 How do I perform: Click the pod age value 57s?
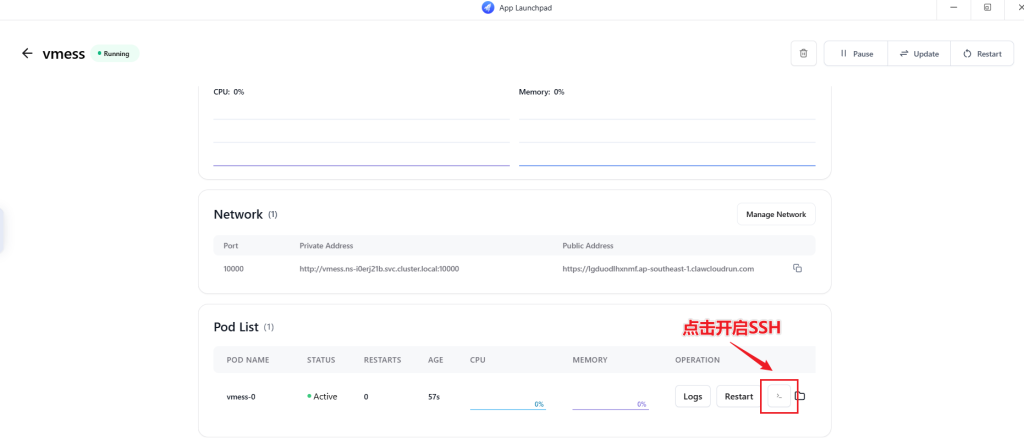tap(434, 397)
